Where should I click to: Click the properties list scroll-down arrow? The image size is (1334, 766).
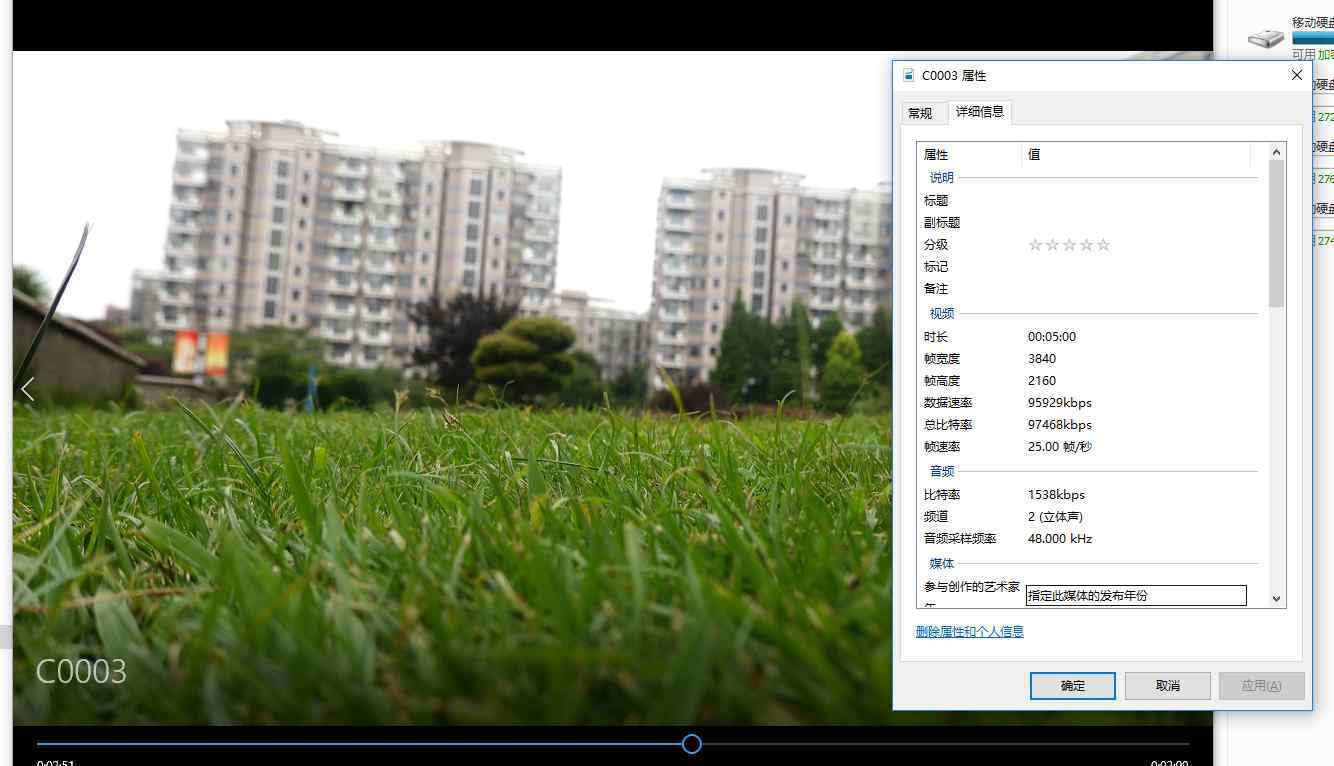click(1276, 598)
